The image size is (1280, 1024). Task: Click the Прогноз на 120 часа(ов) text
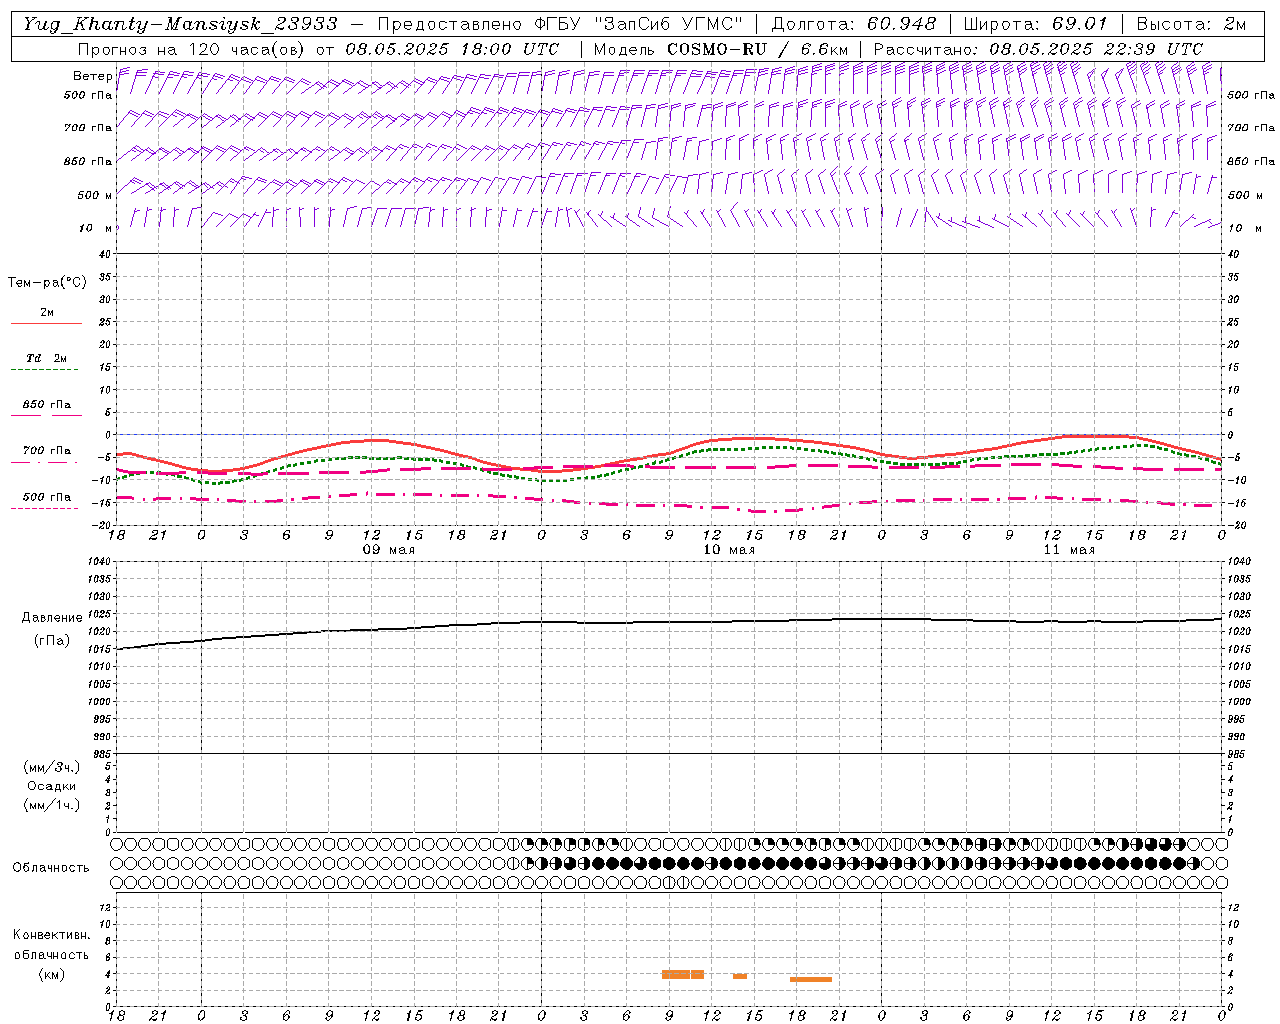coord(192,49)
